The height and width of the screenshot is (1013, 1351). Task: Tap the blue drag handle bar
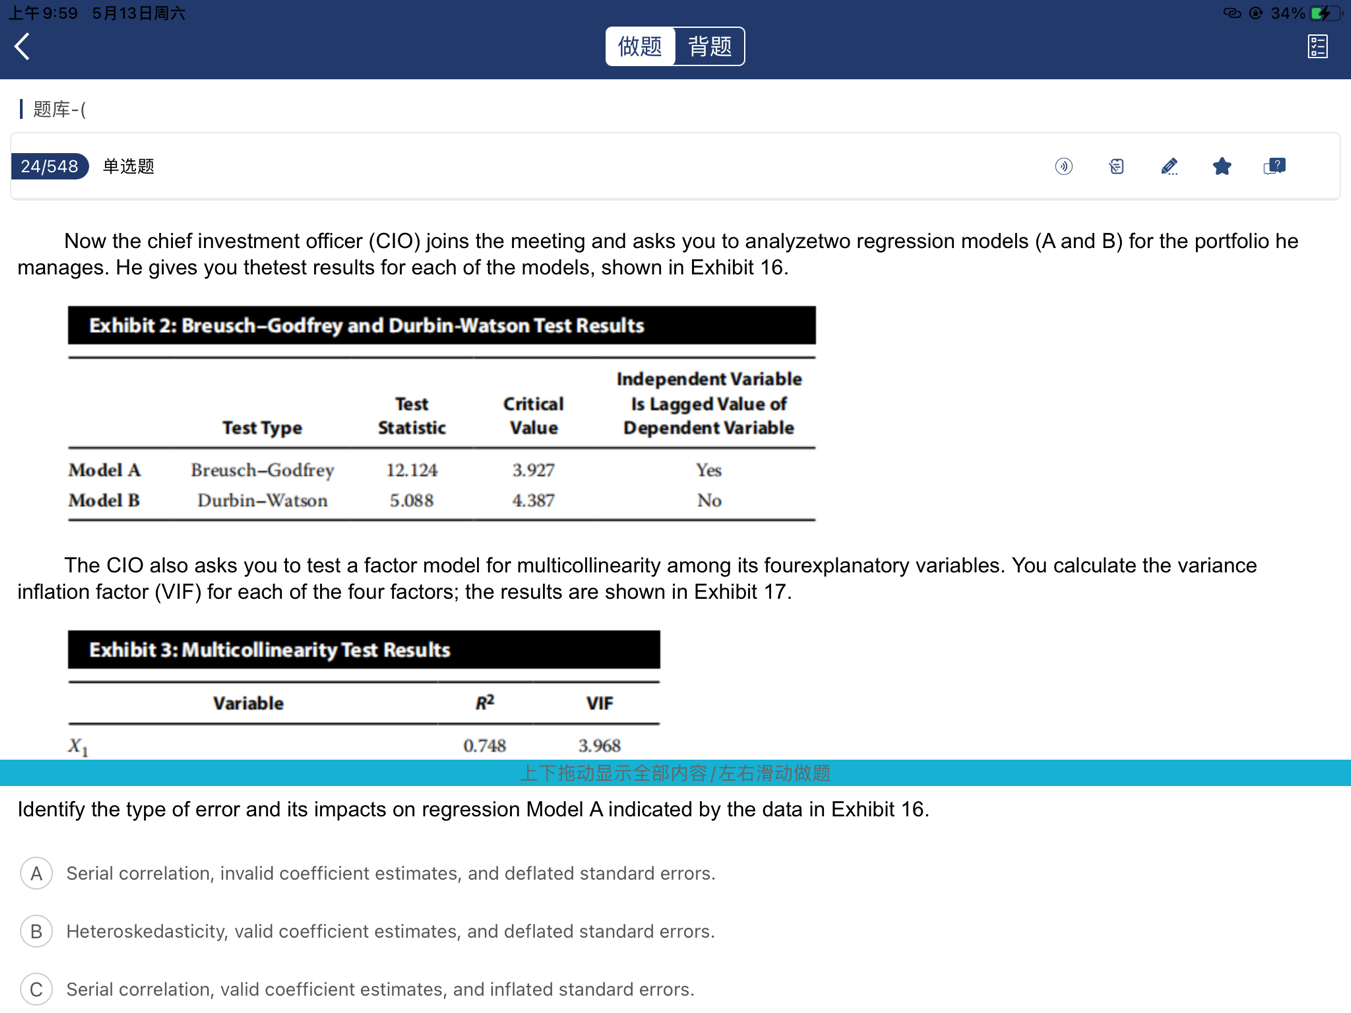[675, 773]
